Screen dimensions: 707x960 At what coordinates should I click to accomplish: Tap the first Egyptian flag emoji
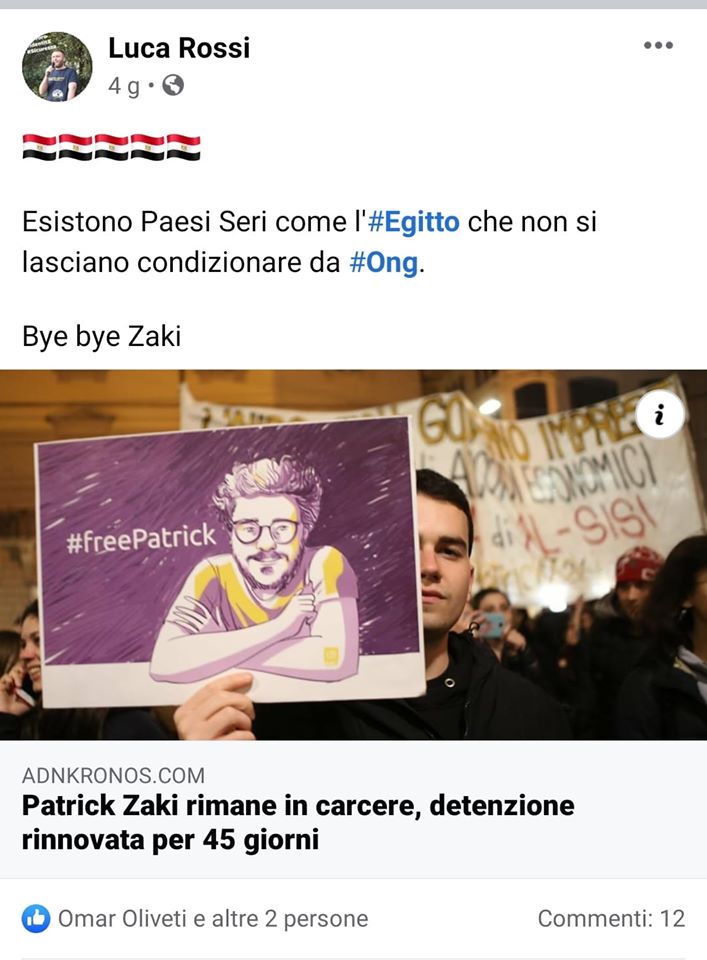coord(39,147)
